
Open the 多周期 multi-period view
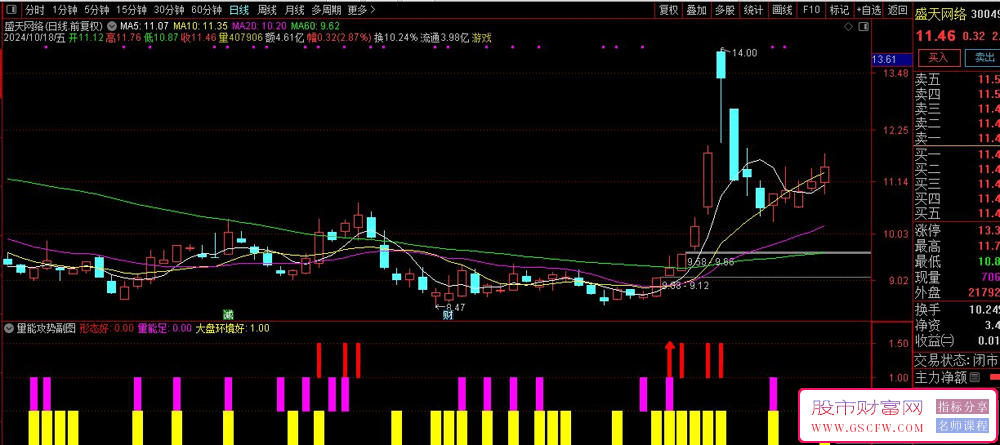[x=327, y=10]
